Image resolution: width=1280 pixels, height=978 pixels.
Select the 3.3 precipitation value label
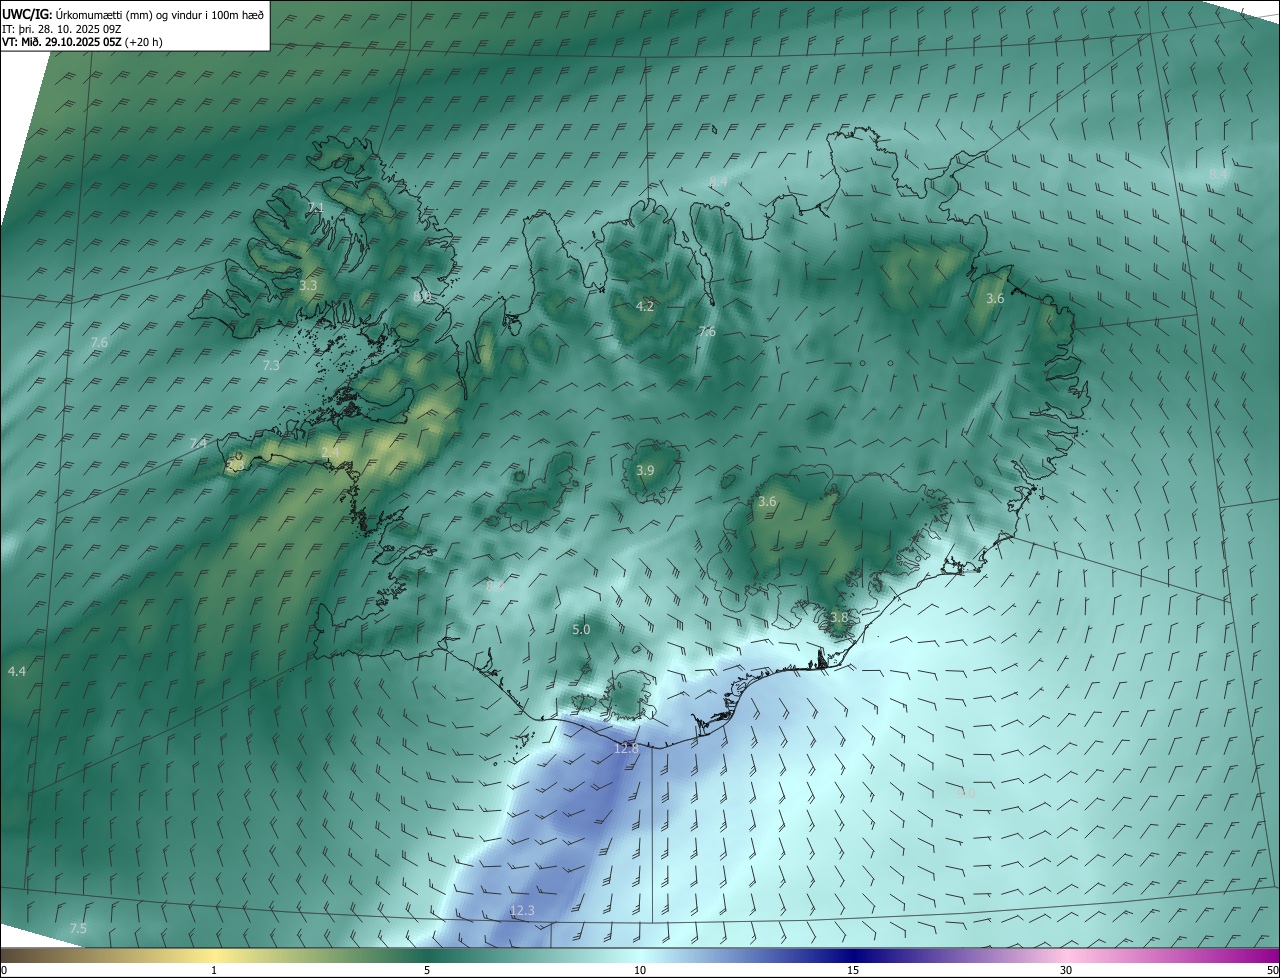[308, 286]
